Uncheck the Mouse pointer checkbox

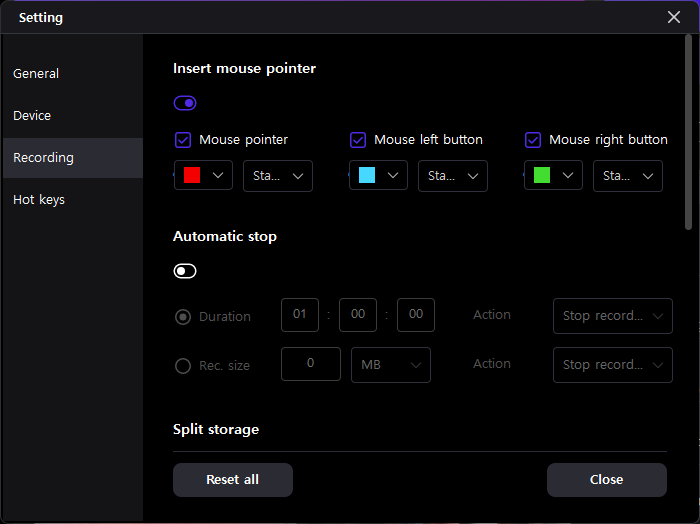[183, 140]
